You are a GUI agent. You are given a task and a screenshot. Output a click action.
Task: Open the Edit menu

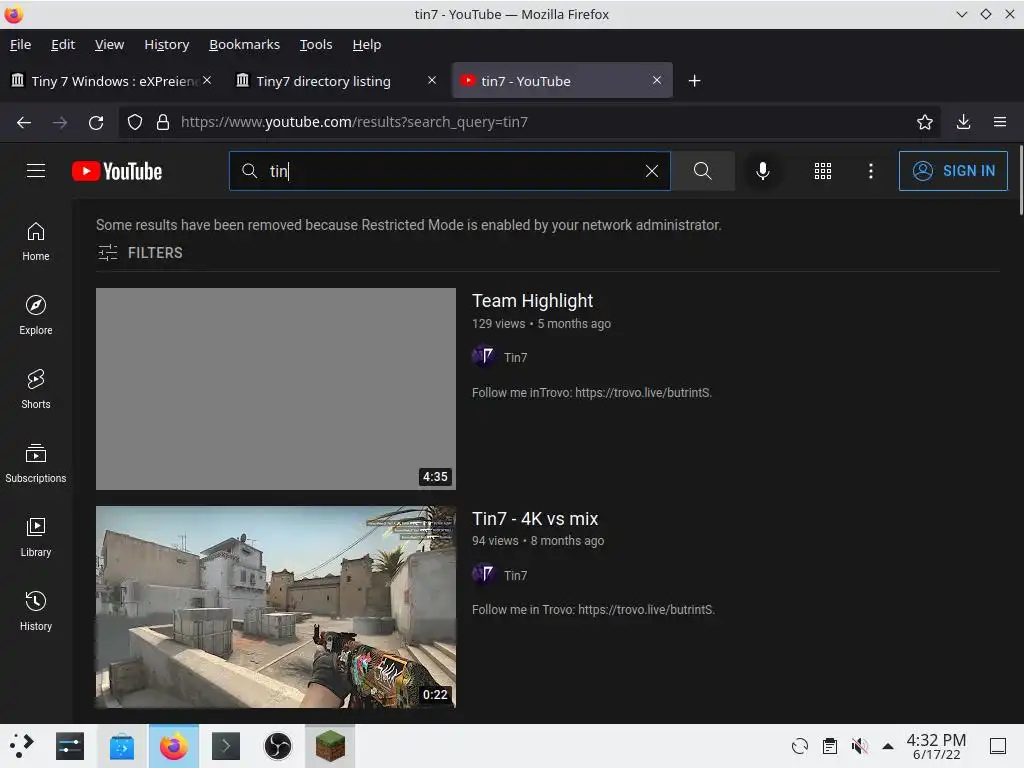point(63,44)
